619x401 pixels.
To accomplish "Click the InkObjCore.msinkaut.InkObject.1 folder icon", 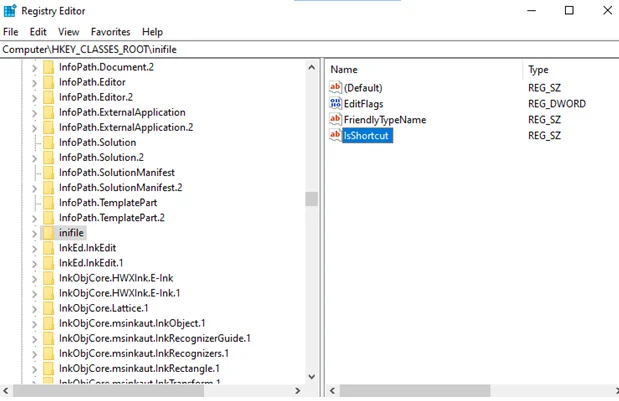I will point(48,323).
